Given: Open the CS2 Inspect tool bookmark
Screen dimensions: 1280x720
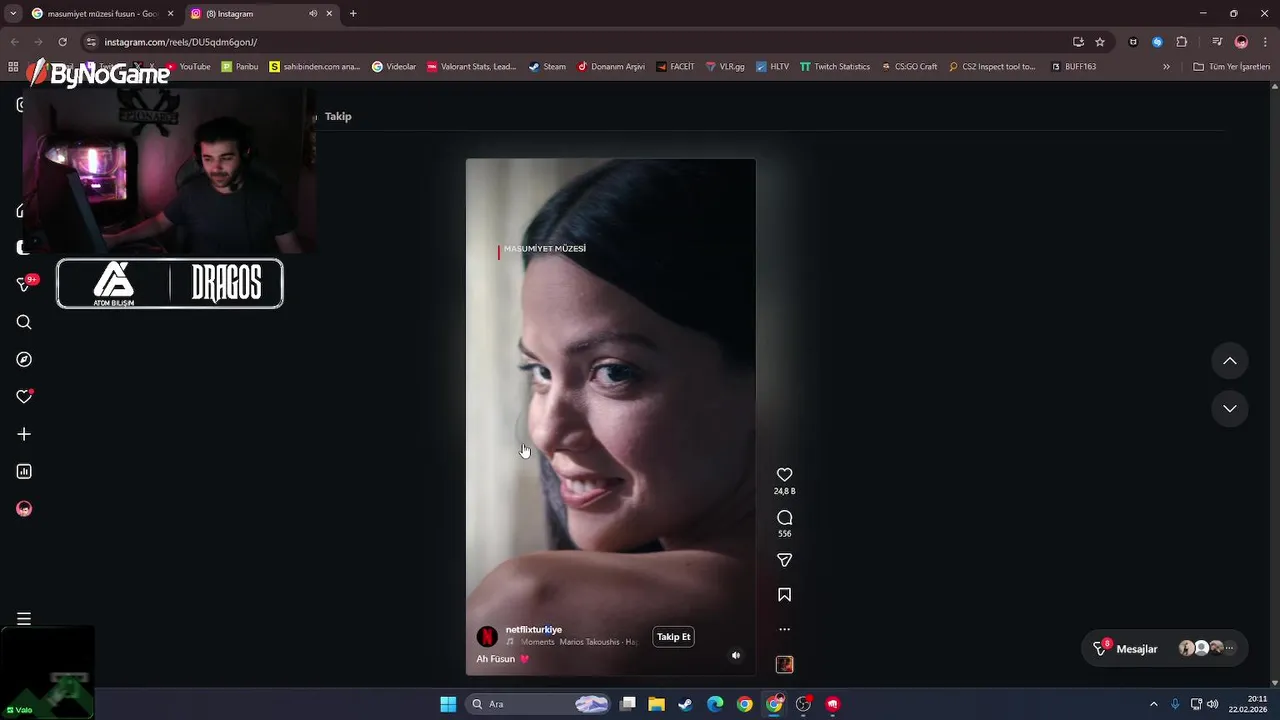Looking at the screenshot, I should coord(992,67).
